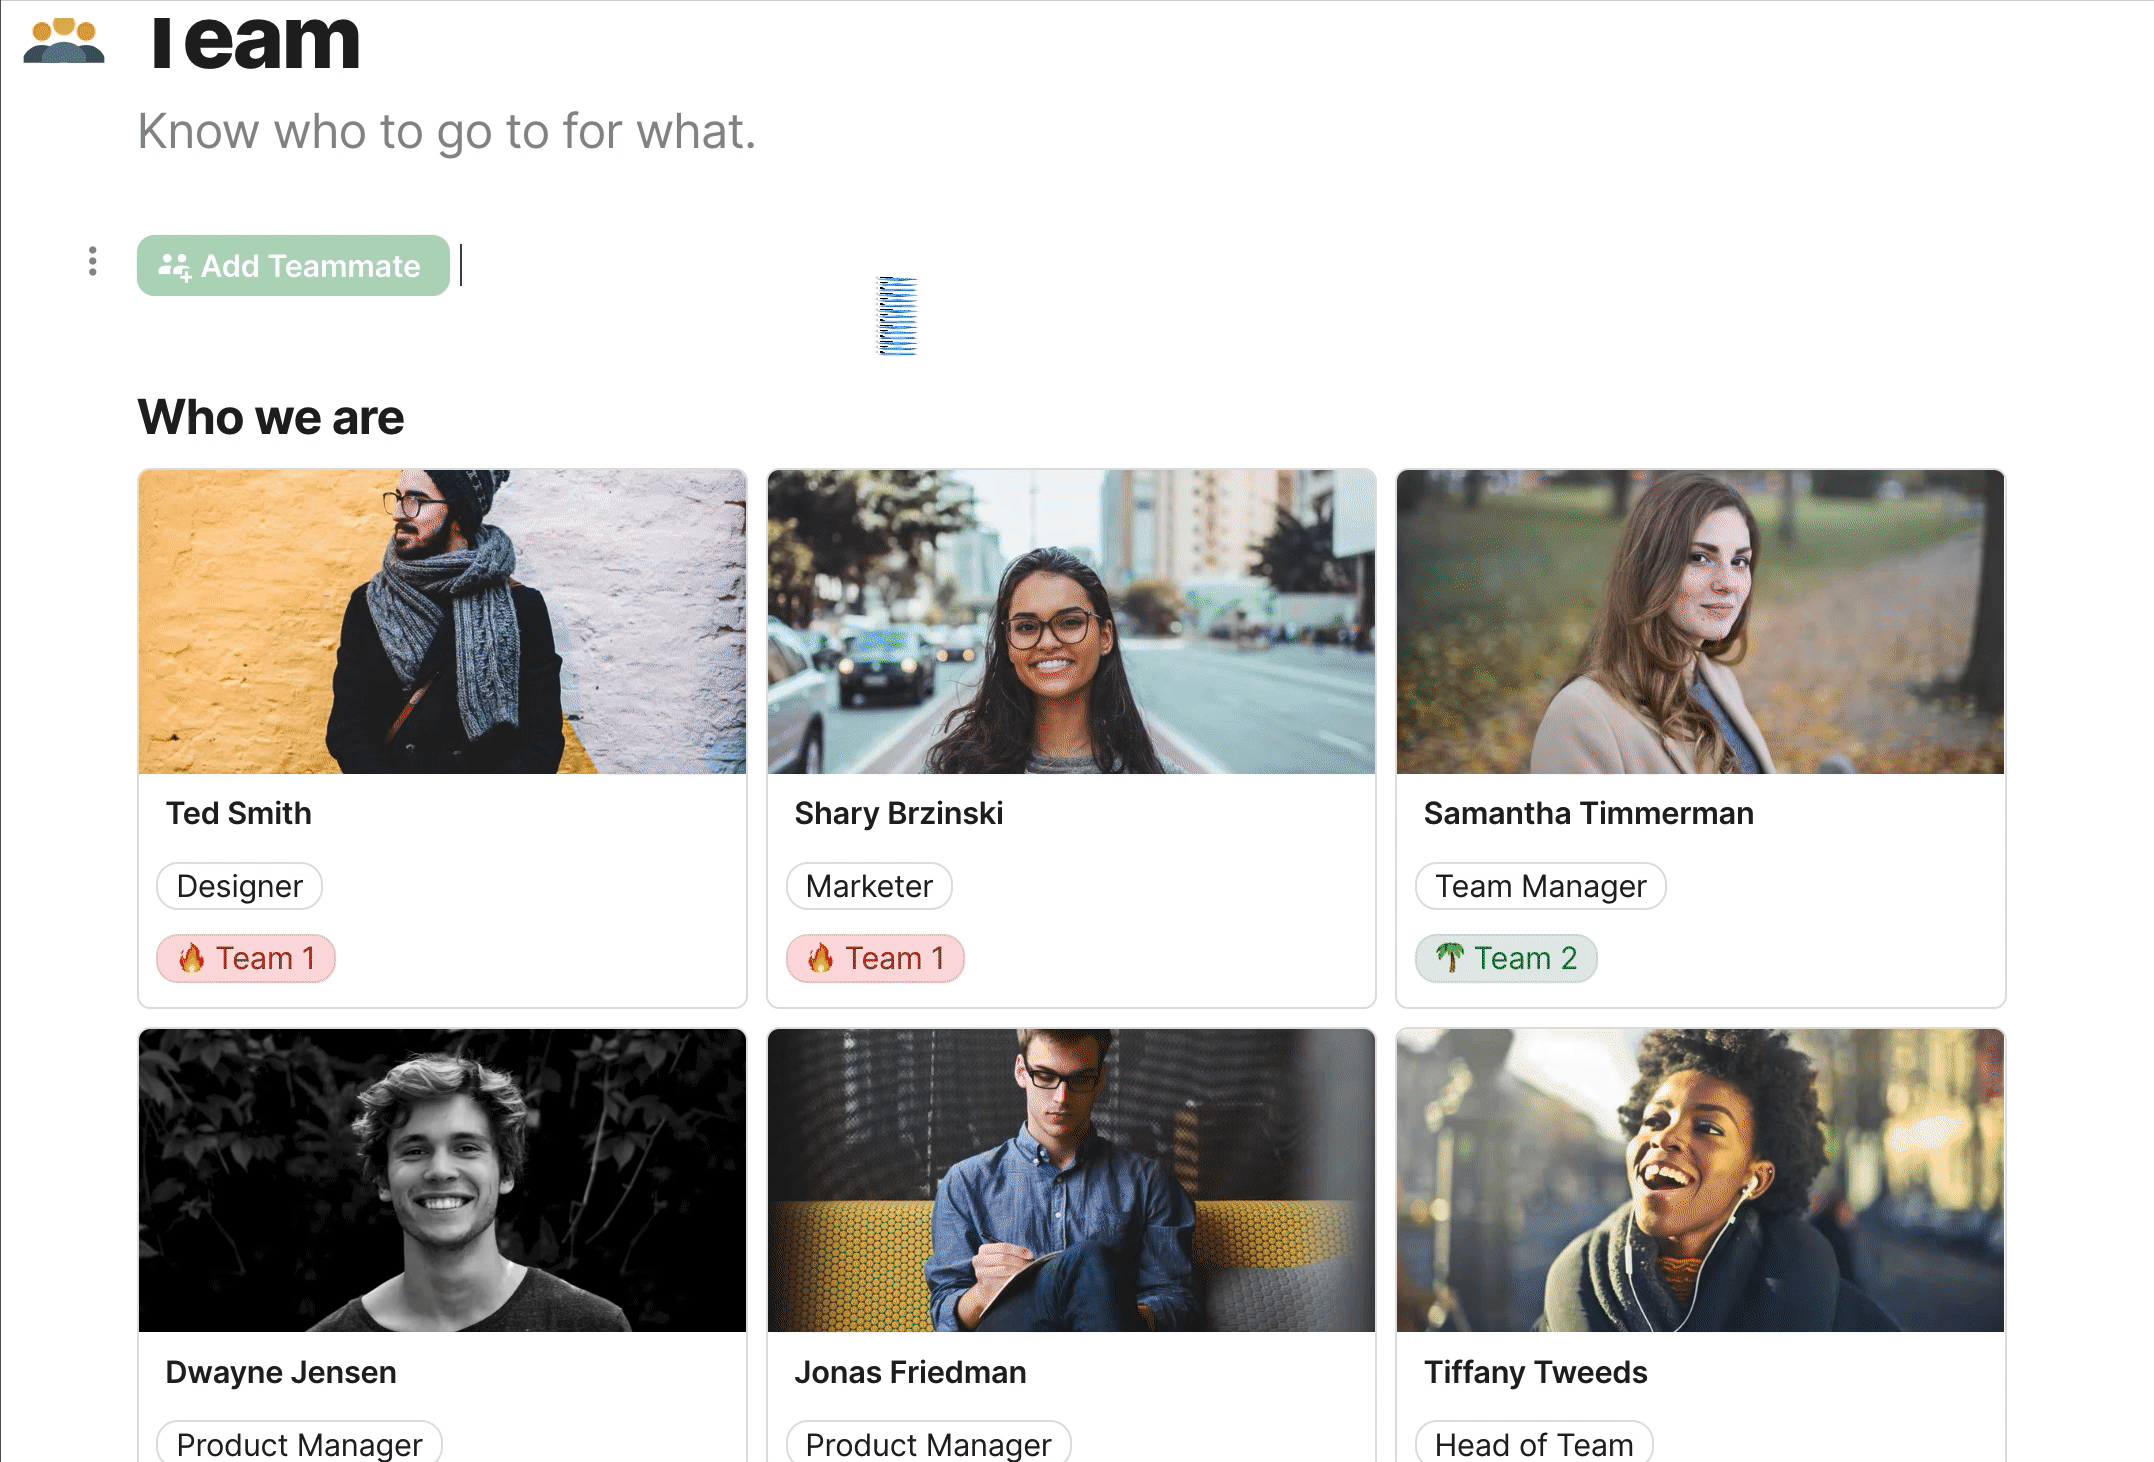
Task: Click the Team 2 green tag
Action: coord(1506,958)
